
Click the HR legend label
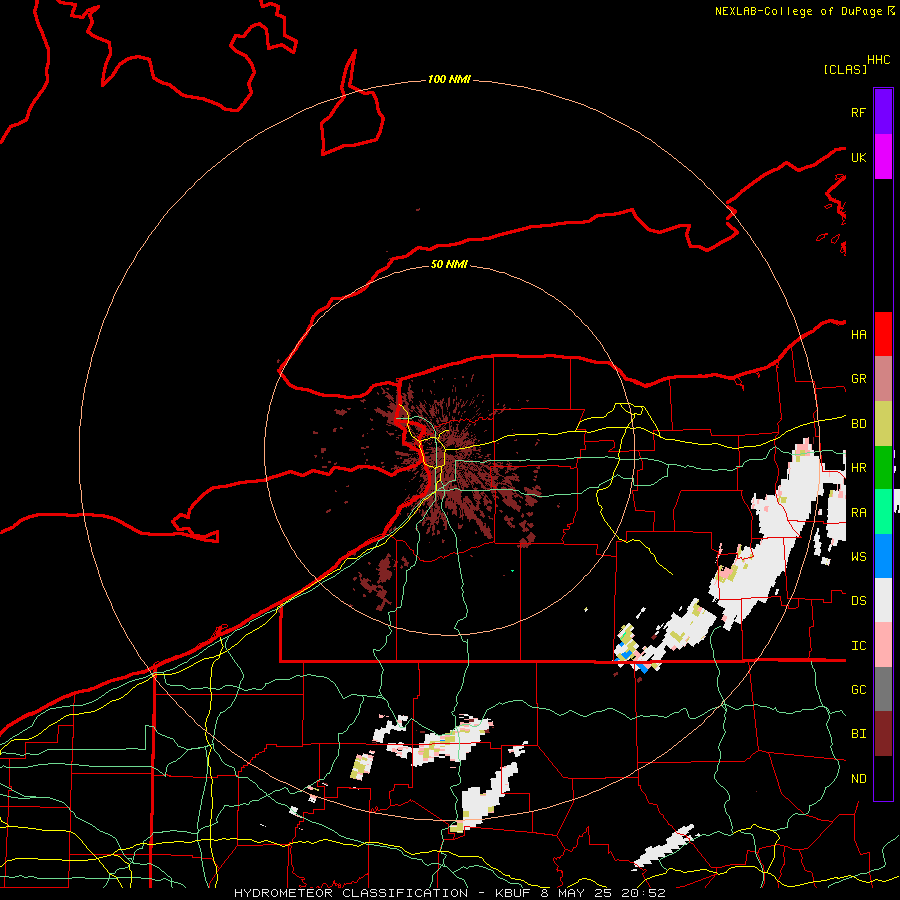pyautogui.click(x=858, y=468)
